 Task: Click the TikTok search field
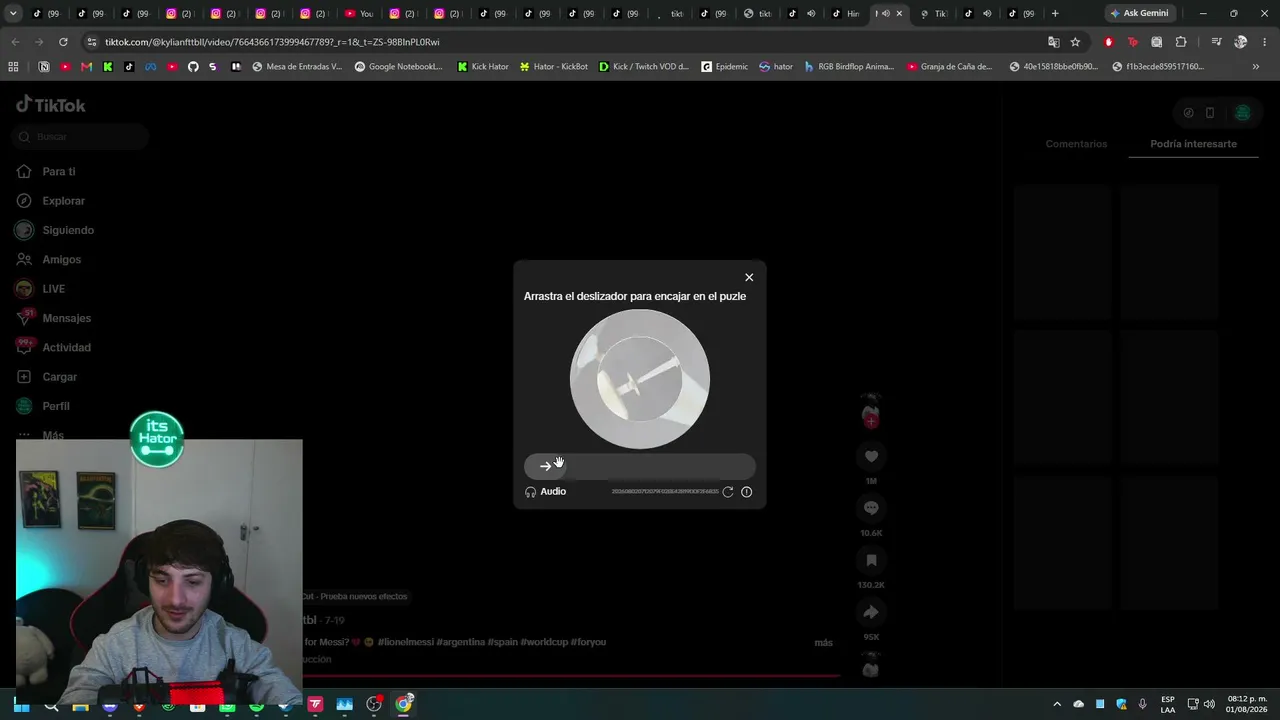click(x=82, y=136)
